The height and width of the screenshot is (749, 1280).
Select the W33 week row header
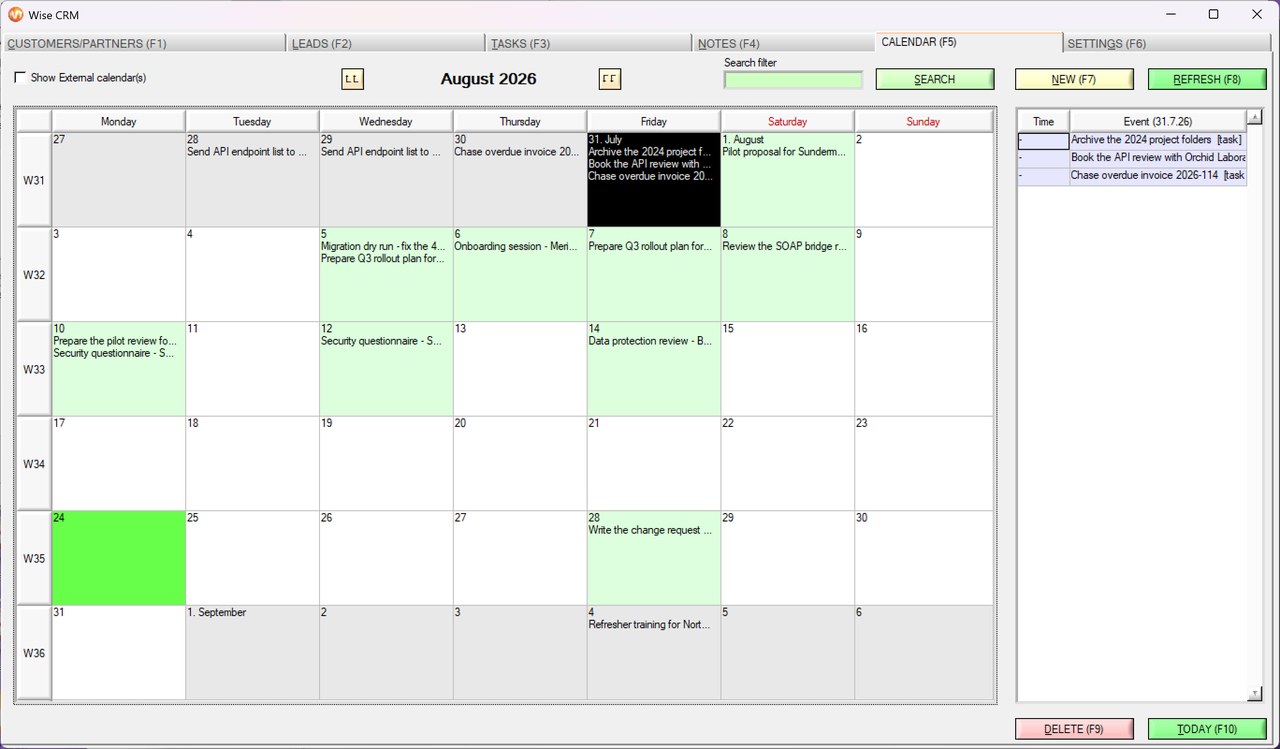34,369
